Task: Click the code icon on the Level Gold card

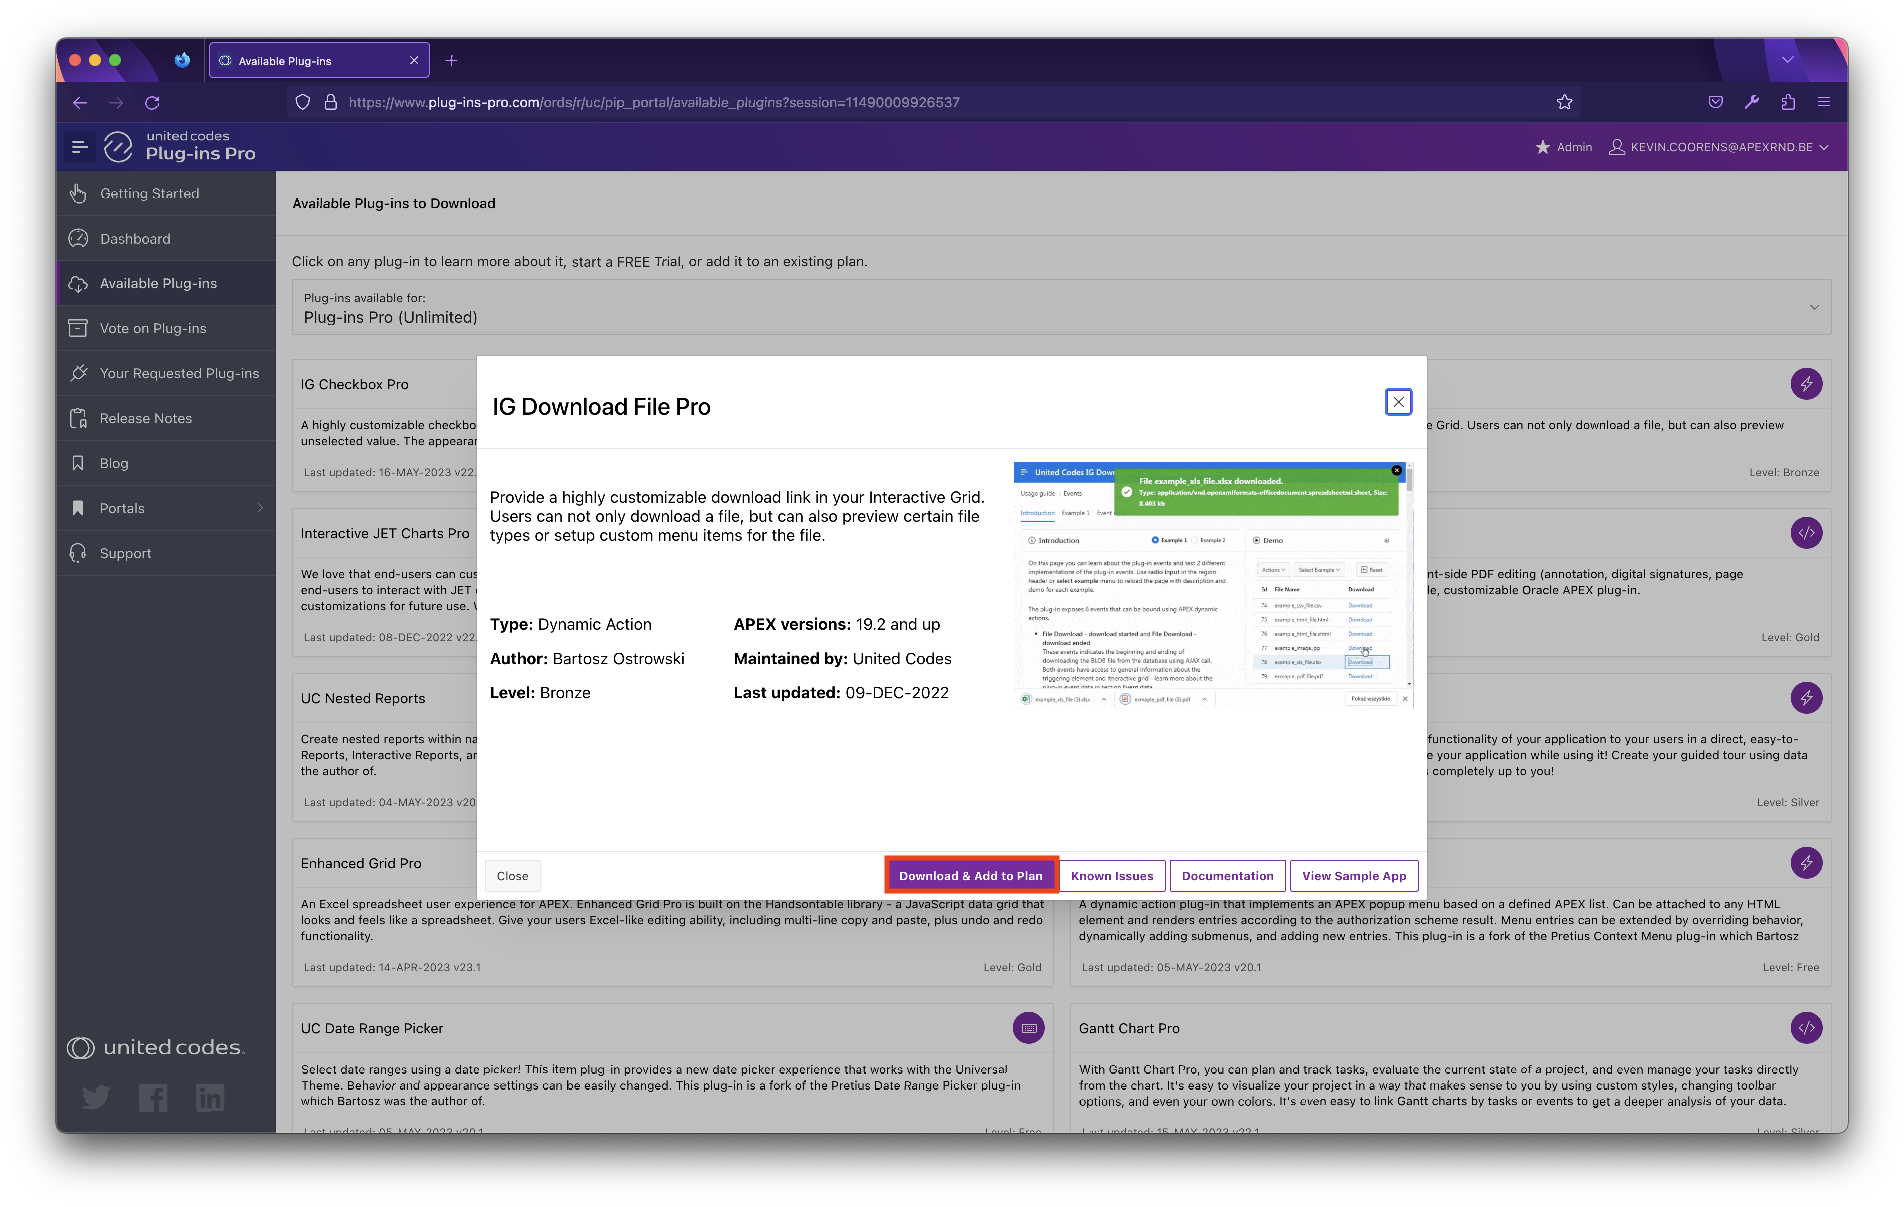Action: (1806, 533)
